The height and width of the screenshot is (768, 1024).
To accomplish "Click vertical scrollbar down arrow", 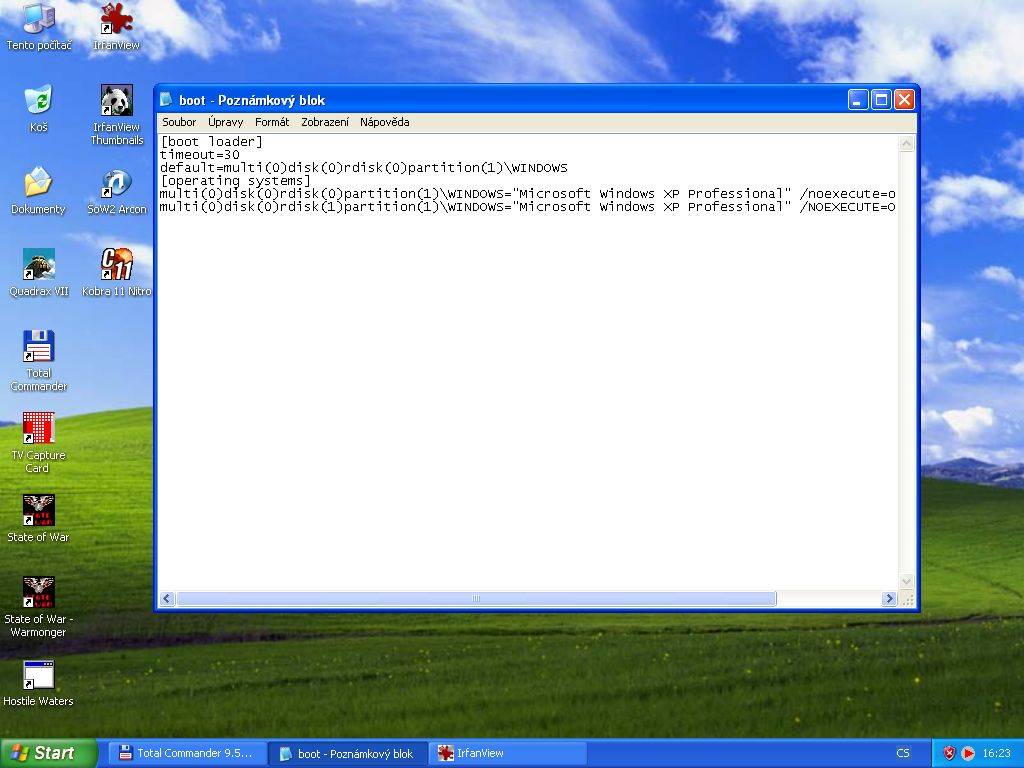I will [906, 581].
